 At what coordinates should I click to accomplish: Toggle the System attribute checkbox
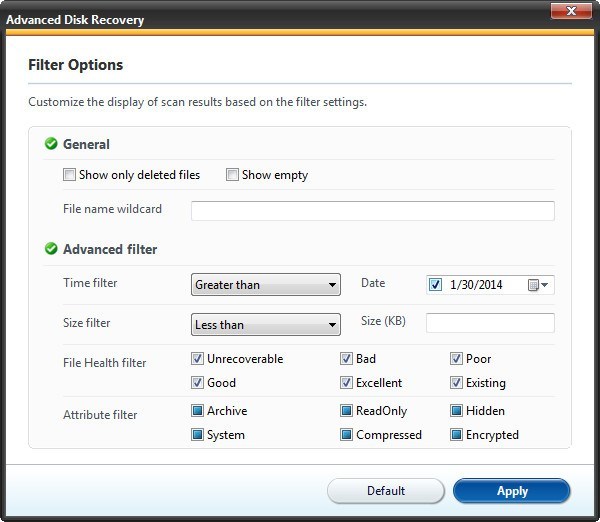[197, 435]
